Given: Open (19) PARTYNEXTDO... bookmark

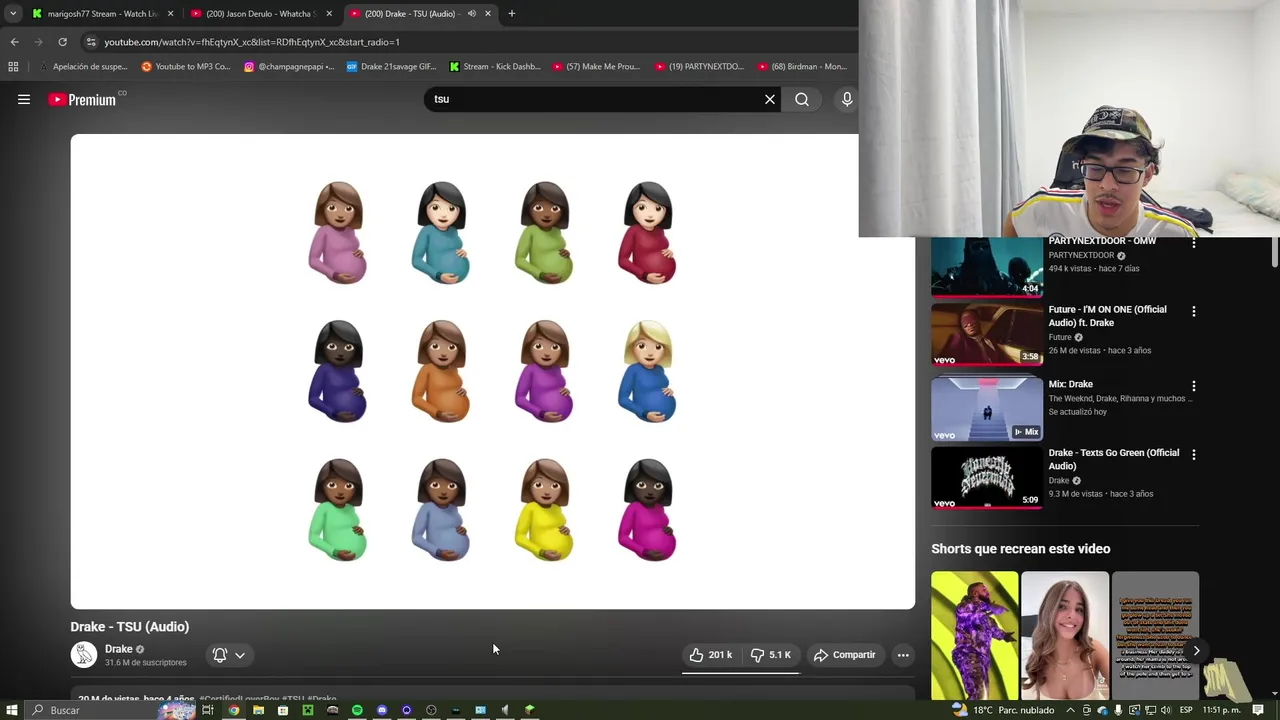Looking at the screenshot, I should [x=699, y=67].
